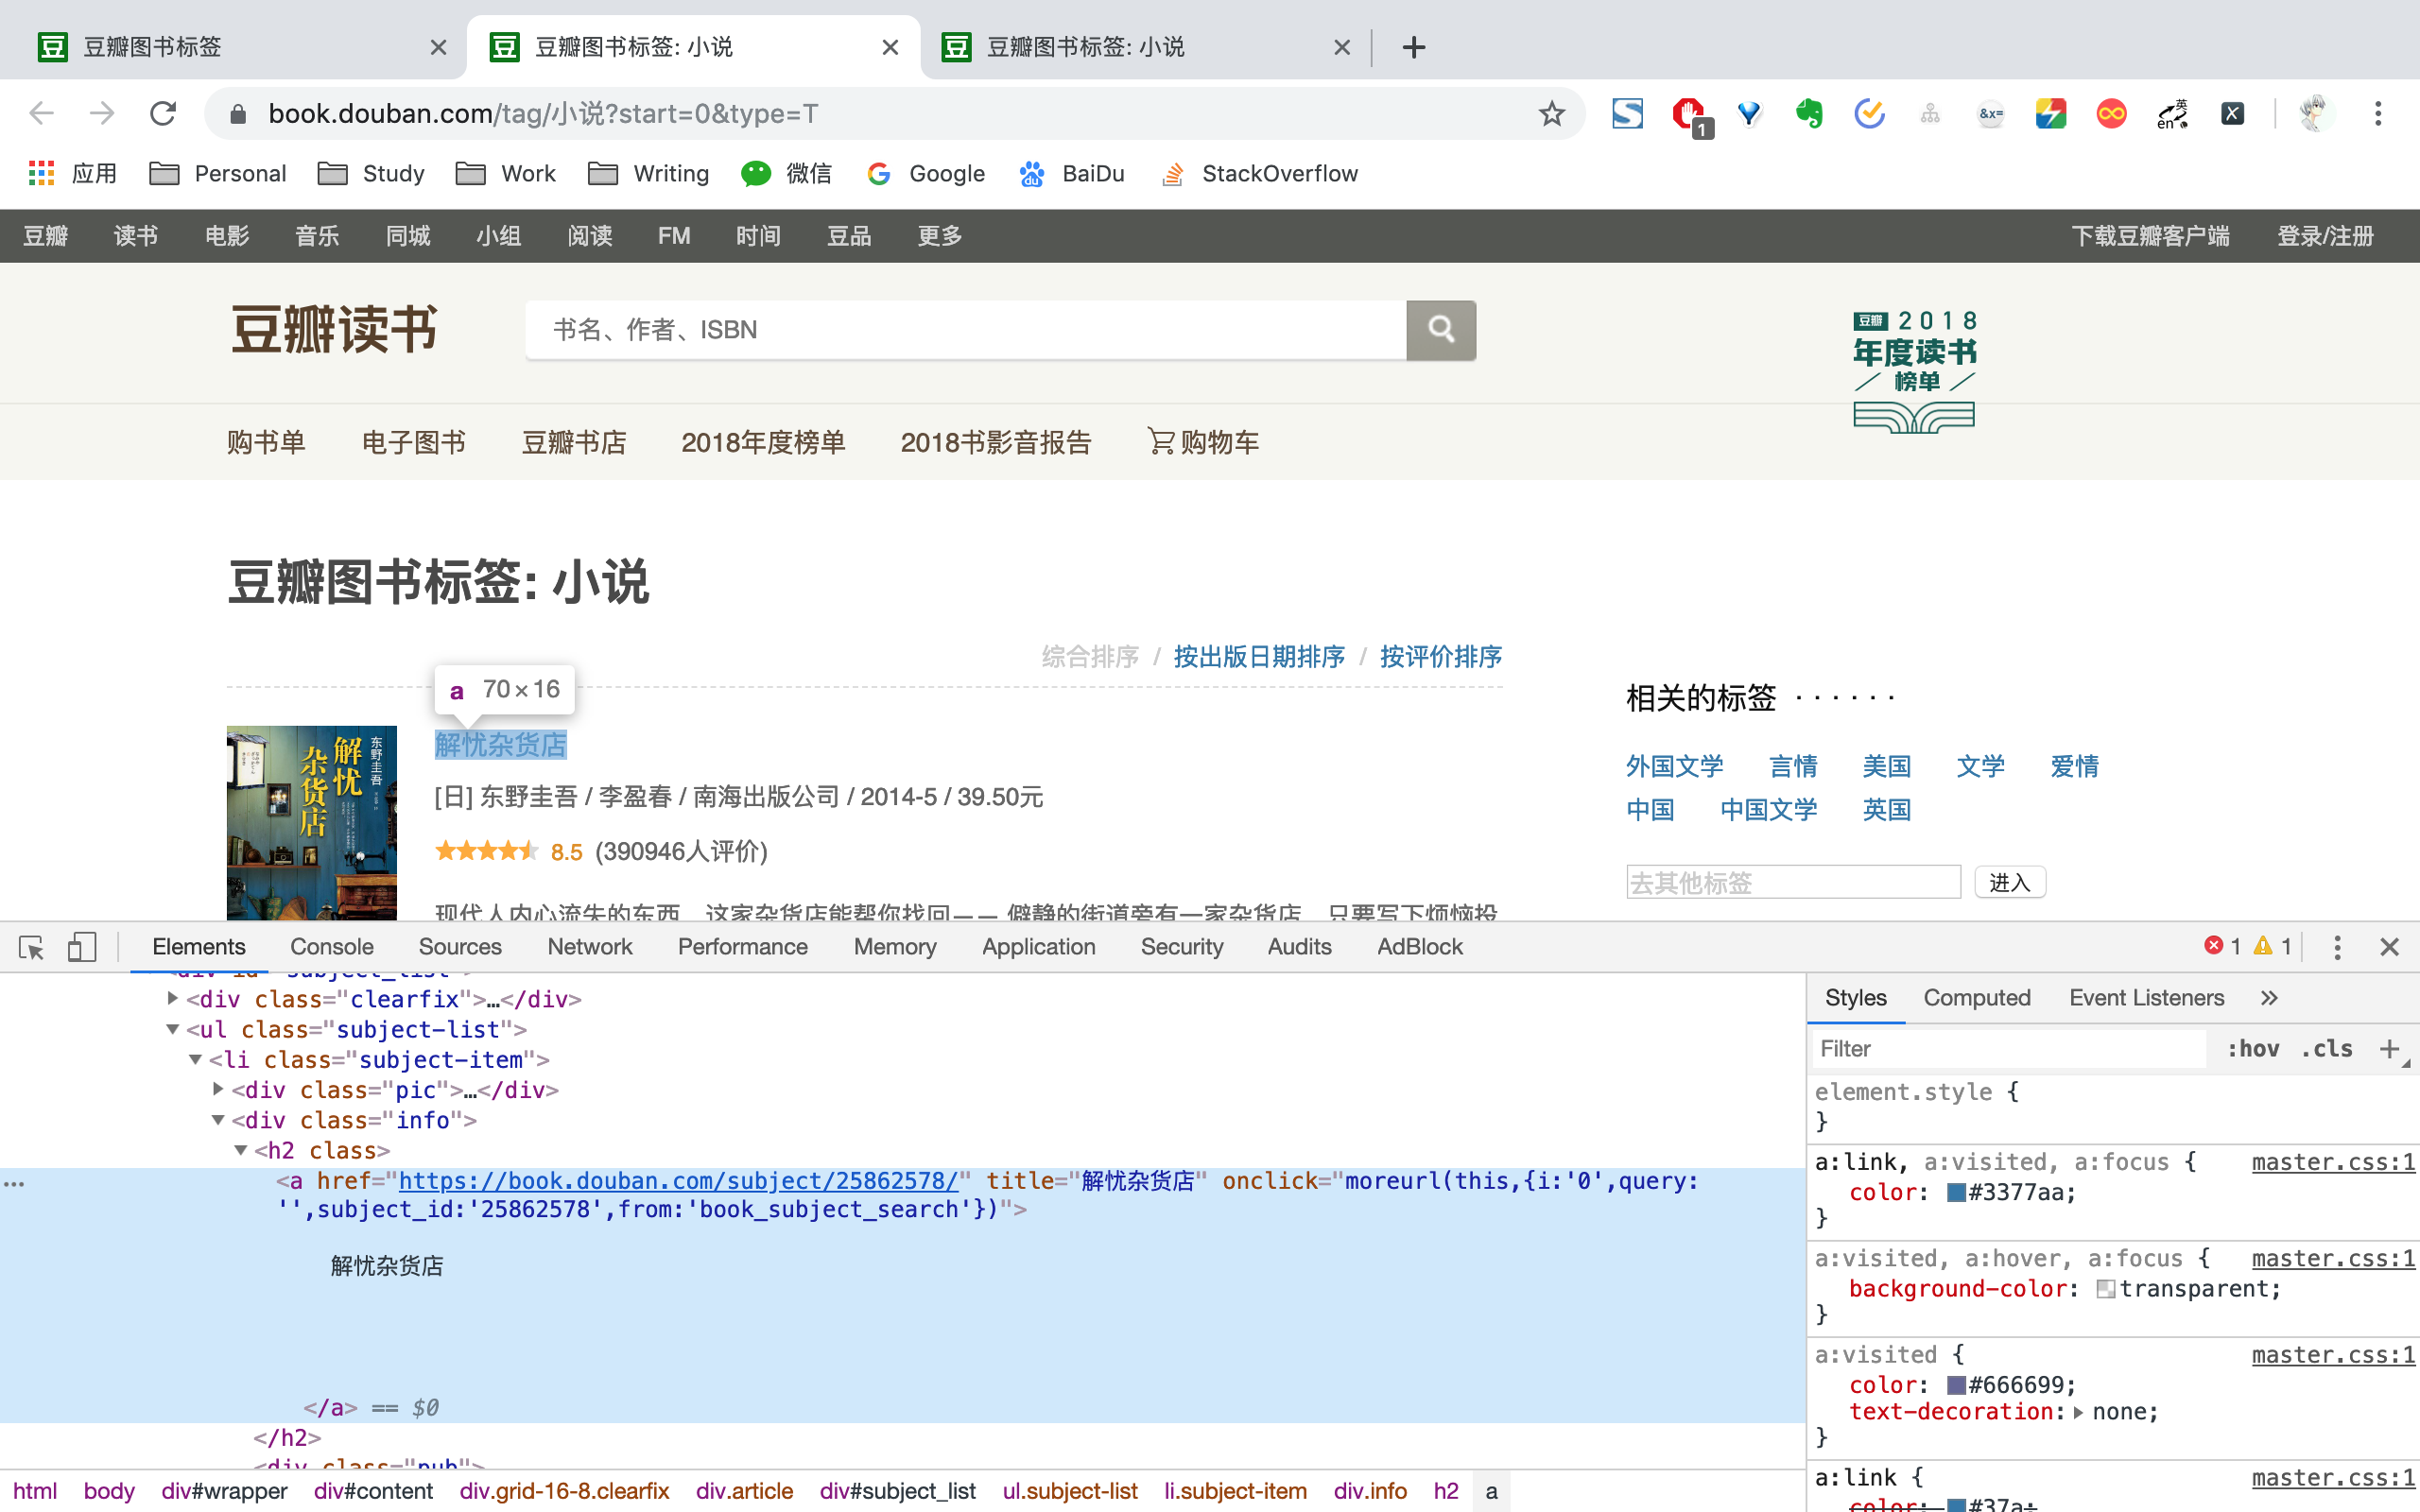The width and height of the screenshot is (2420, 1512).
Task: Click 按出版日期排序 sort link
Action: point(1258,656)
